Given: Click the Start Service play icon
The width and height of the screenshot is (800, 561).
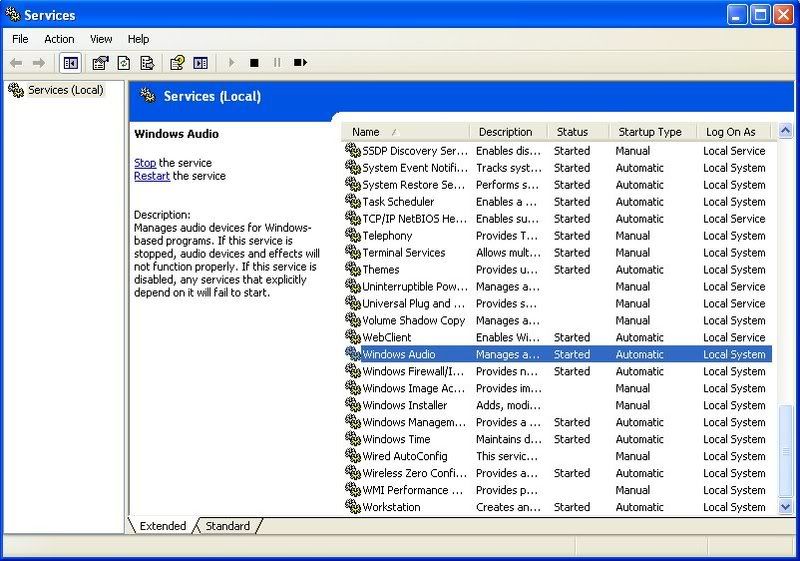Looking at the screenshot, I should [x=232, y=63].
